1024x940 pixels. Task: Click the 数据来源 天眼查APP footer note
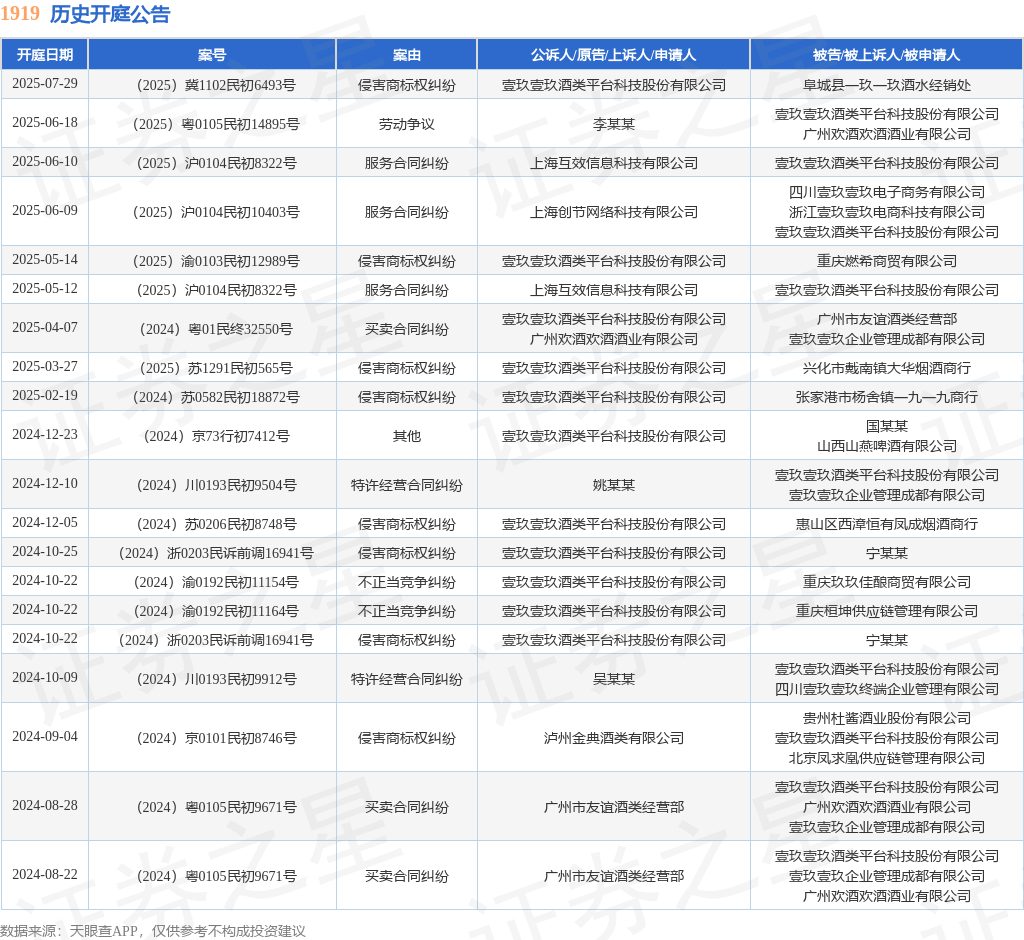pyautogui.click(x=153, y=931)
